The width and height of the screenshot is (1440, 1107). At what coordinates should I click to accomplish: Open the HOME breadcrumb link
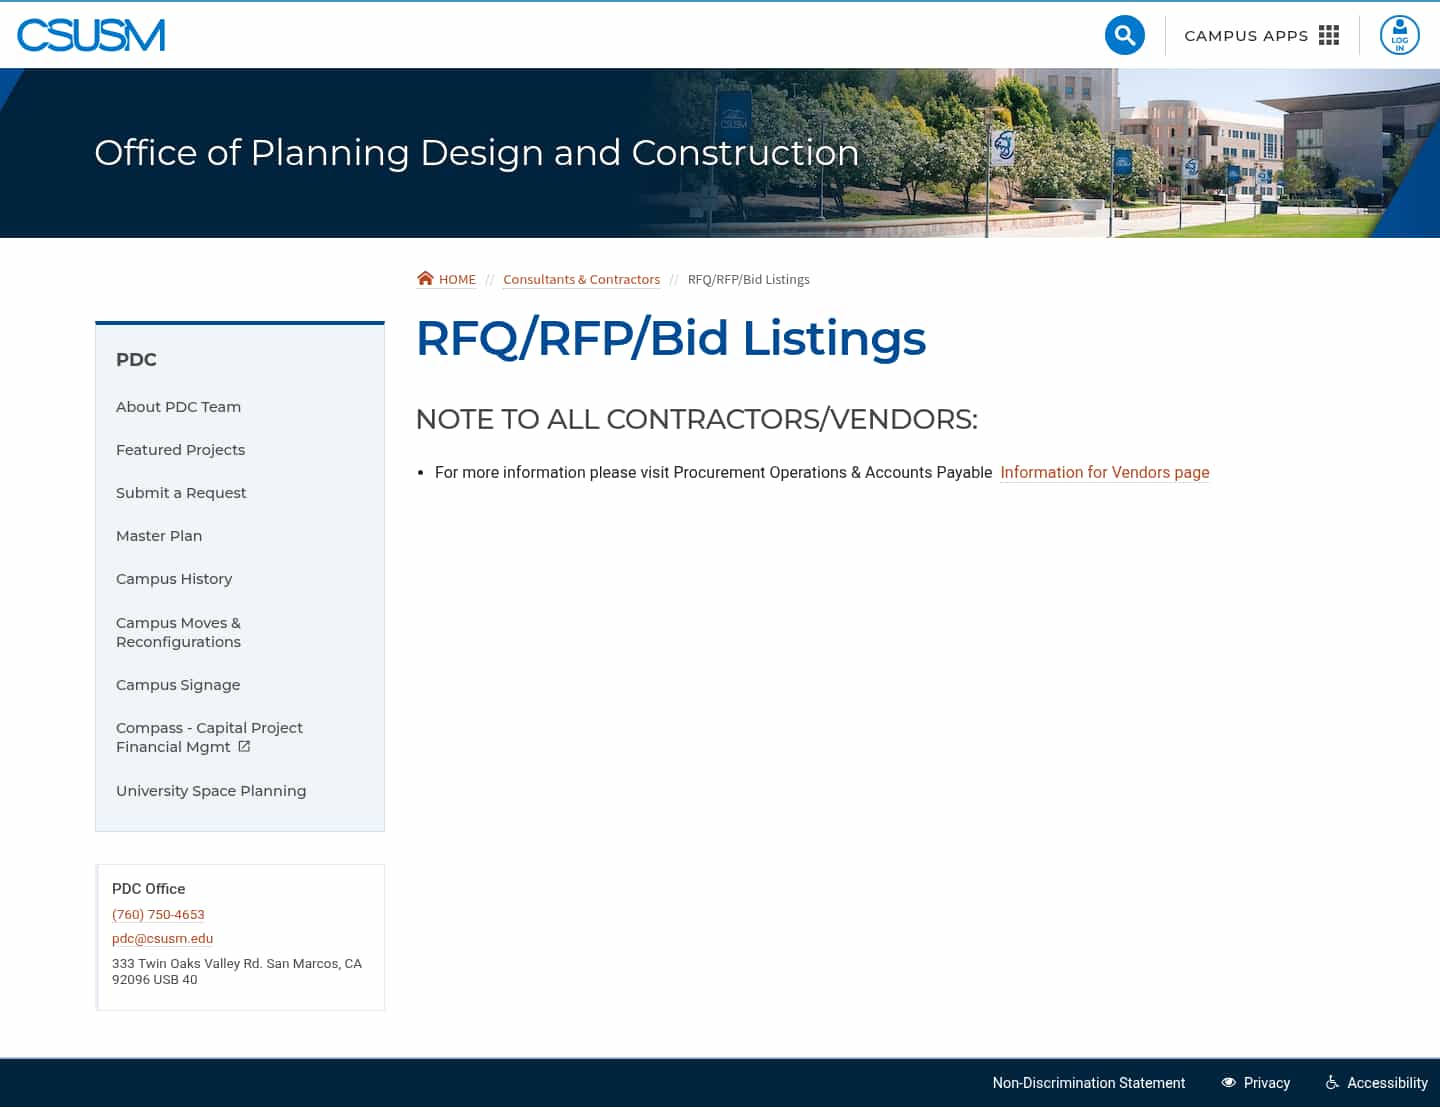tap(457, 279)
